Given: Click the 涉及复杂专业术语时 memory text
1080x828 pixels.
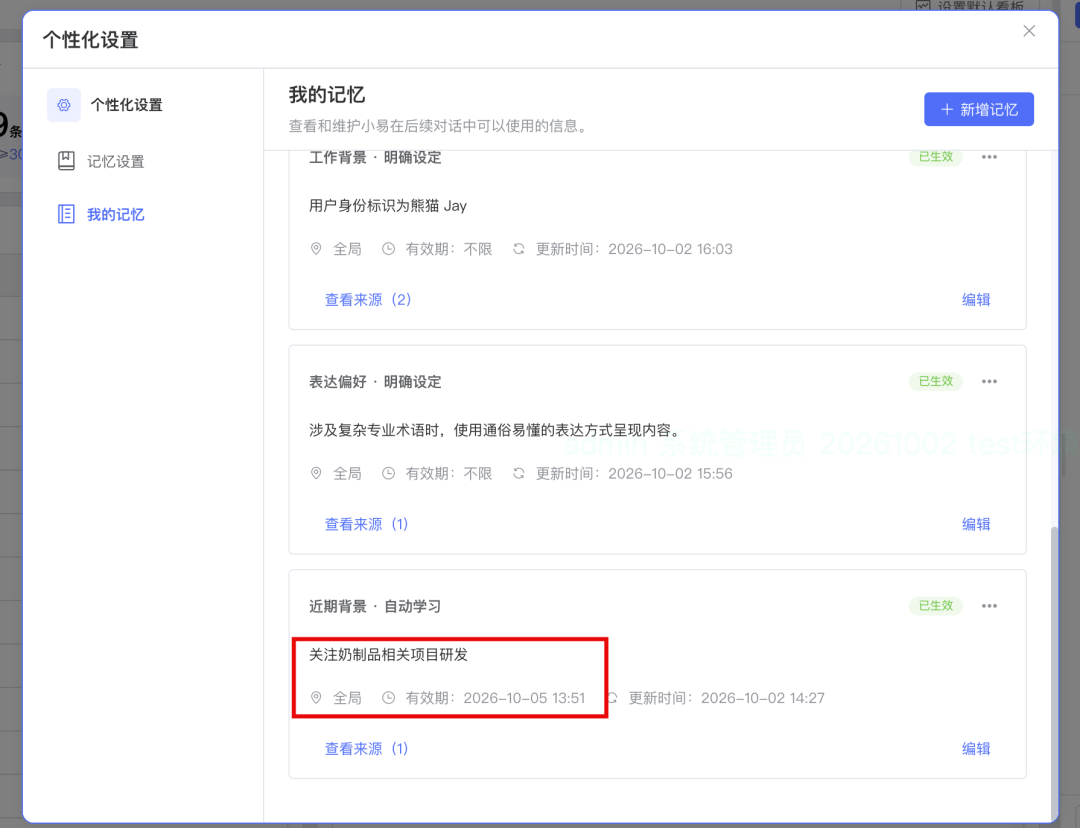Looking at the screenshot, I should (x=495, y=431).
